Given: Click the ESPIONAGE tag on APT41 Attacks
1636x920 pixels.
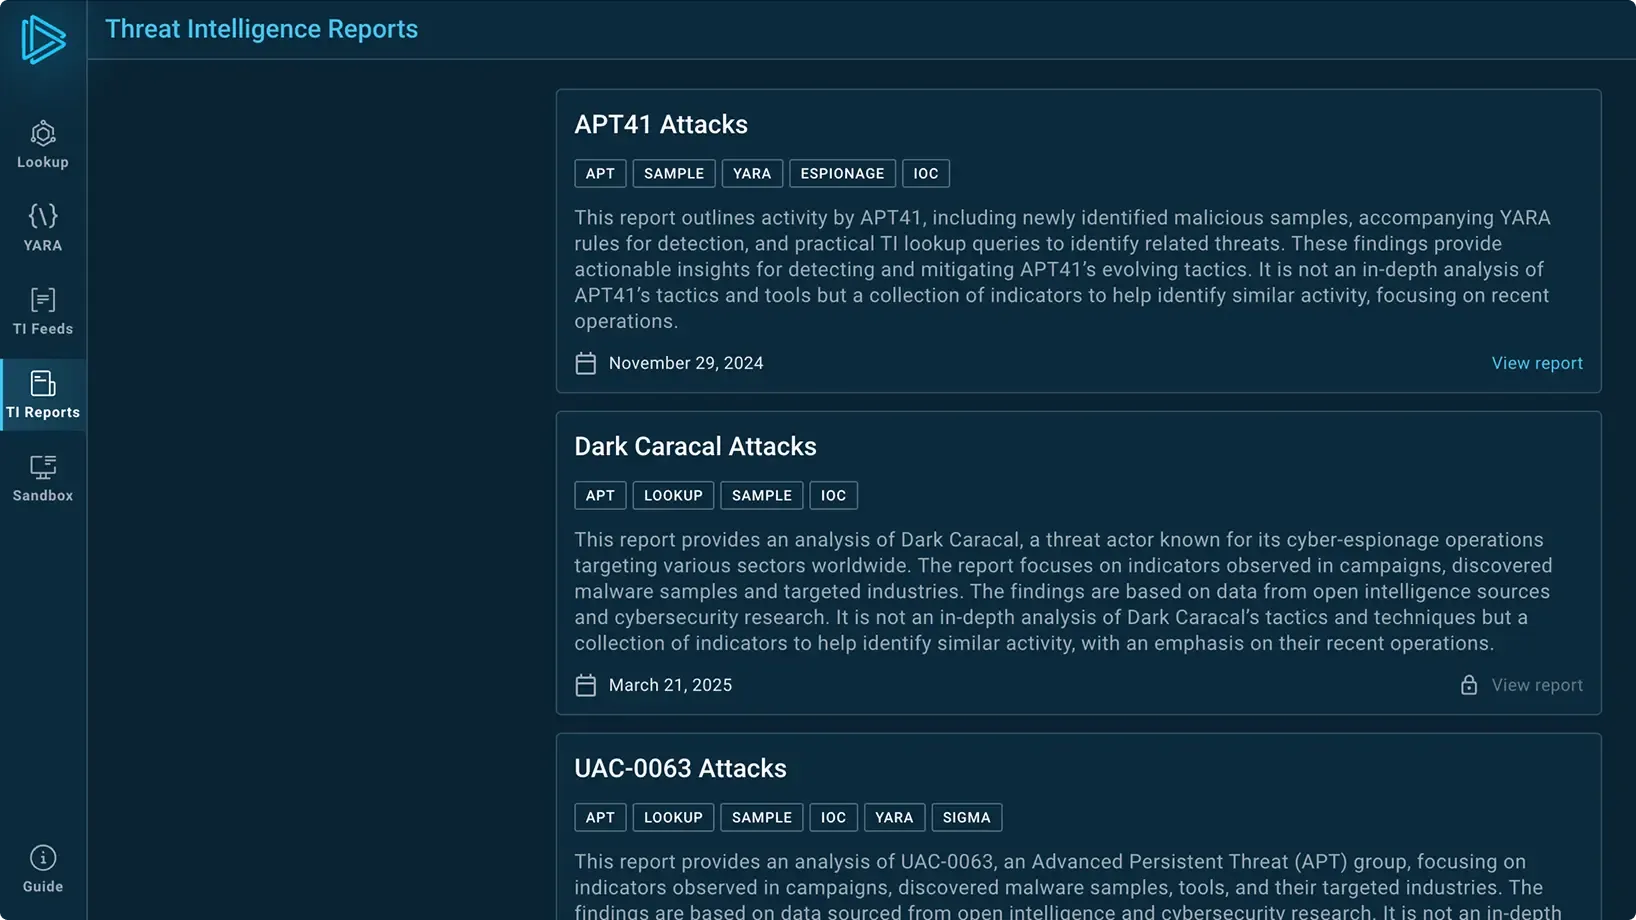Looking at the screenshot, I should [842, 173].
